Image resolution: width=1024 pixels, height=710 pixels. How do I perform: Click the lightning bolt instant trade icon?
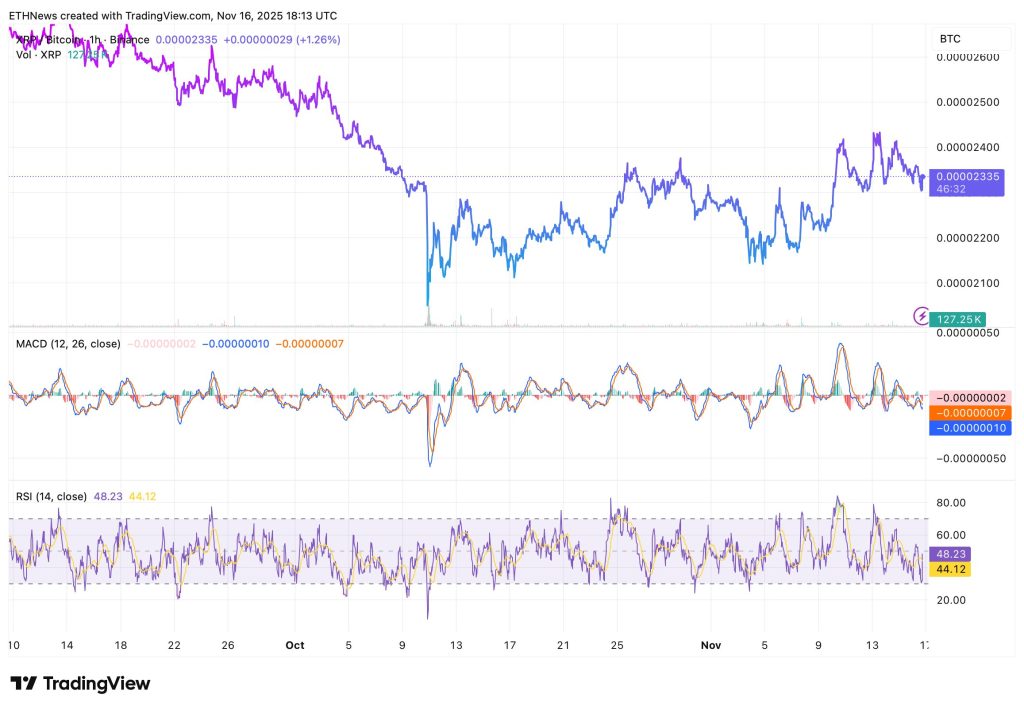pyautogui.click(x=919, y=316)
